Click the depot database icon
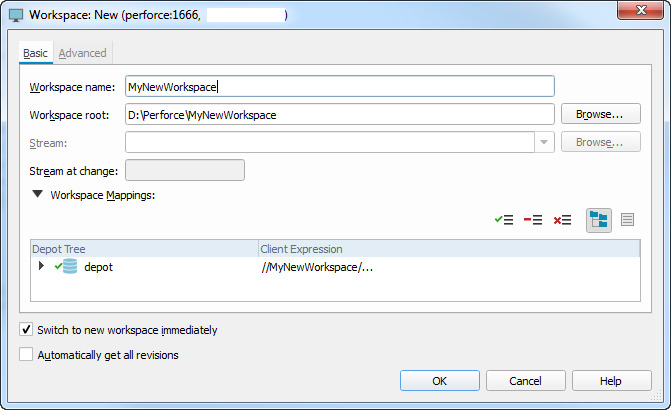671x410 pixels. coord(70,267)
